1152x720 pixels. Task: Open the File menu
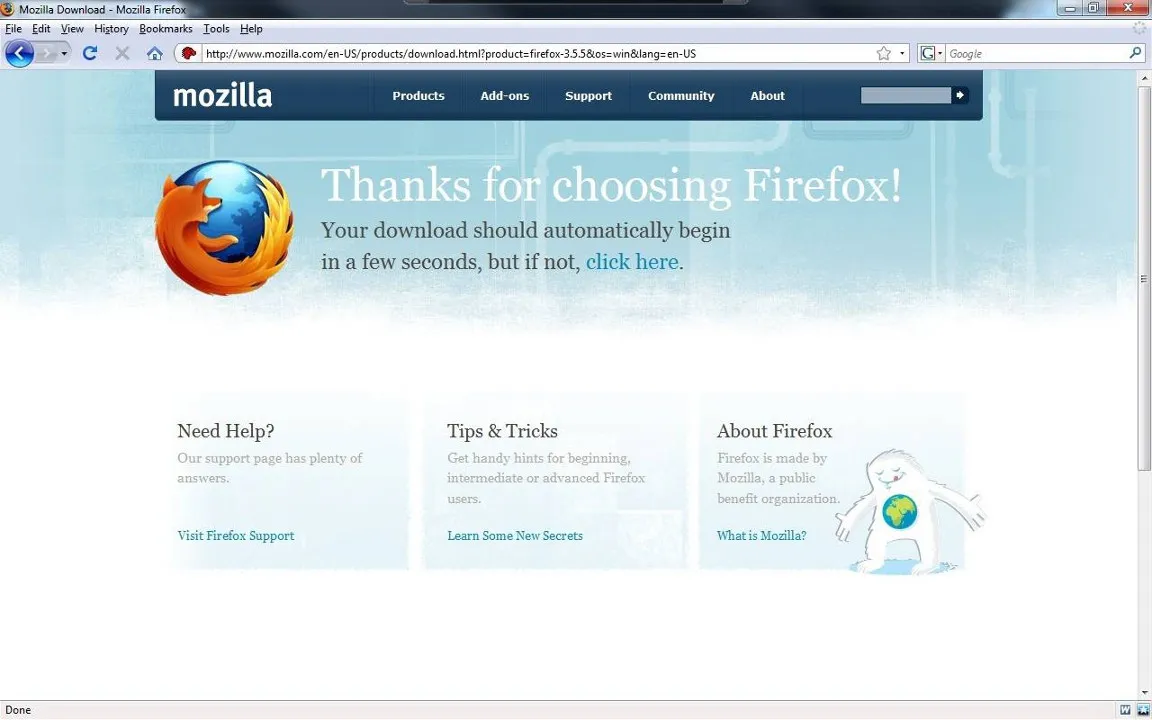[13, 29]
